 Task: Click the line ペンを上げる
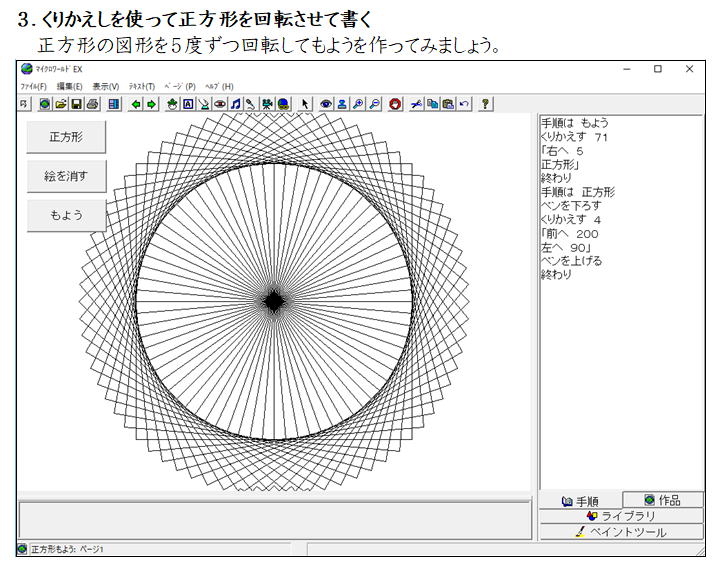pos(571,261)
